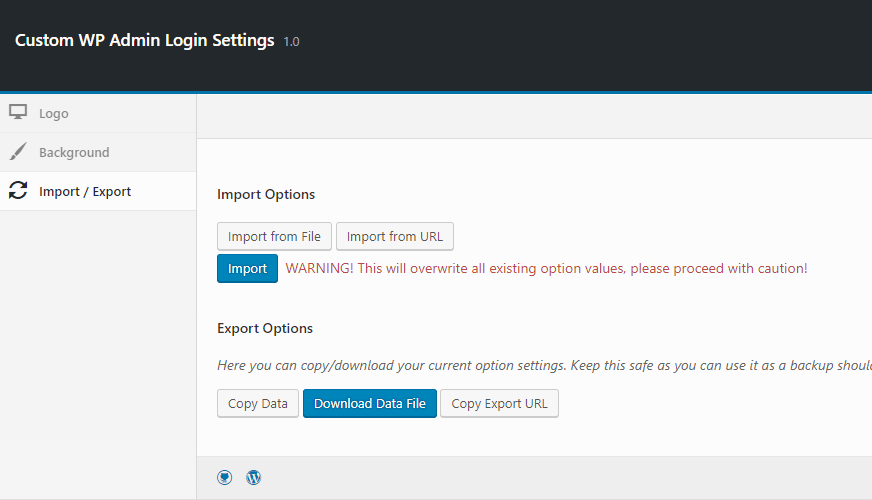Click the Export Options heading
This screenshot has height=500, width=872.
tap(265, 329)
